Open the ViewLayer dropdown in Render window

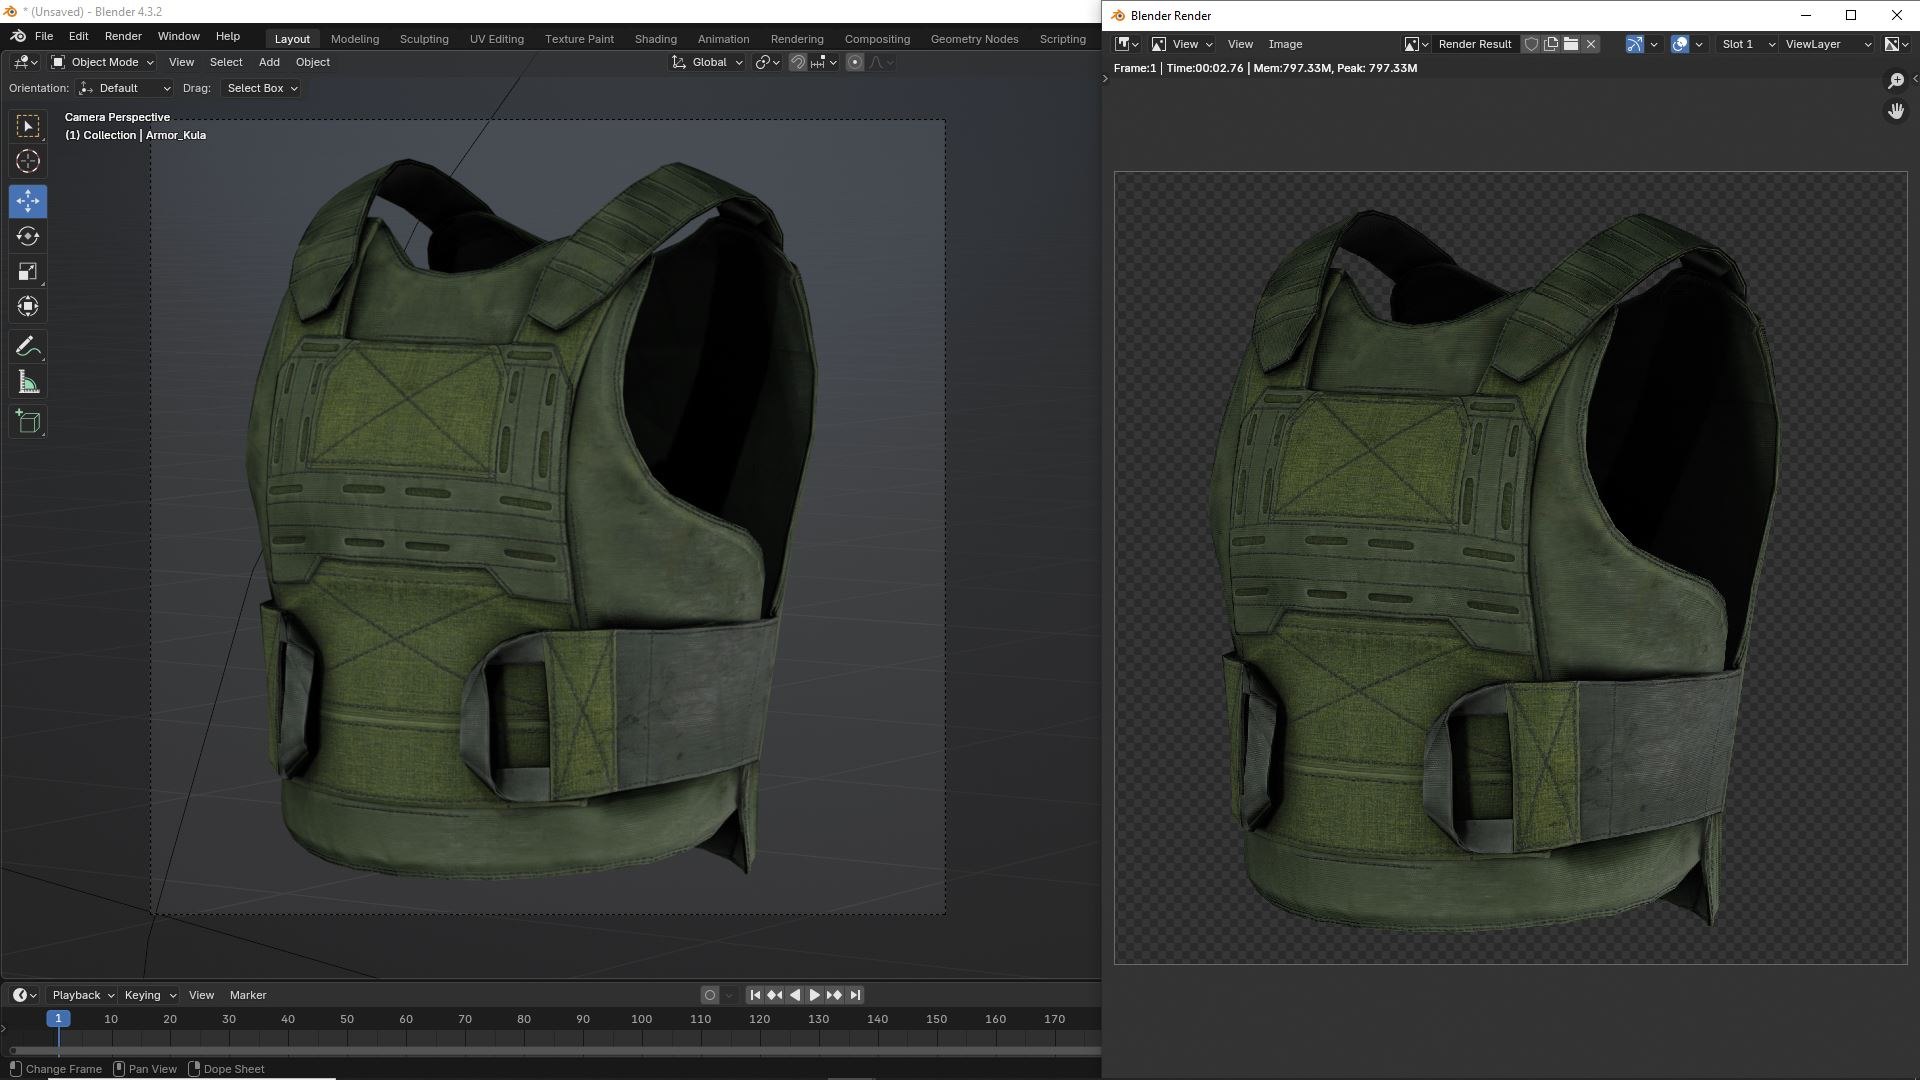point(1828,44)
